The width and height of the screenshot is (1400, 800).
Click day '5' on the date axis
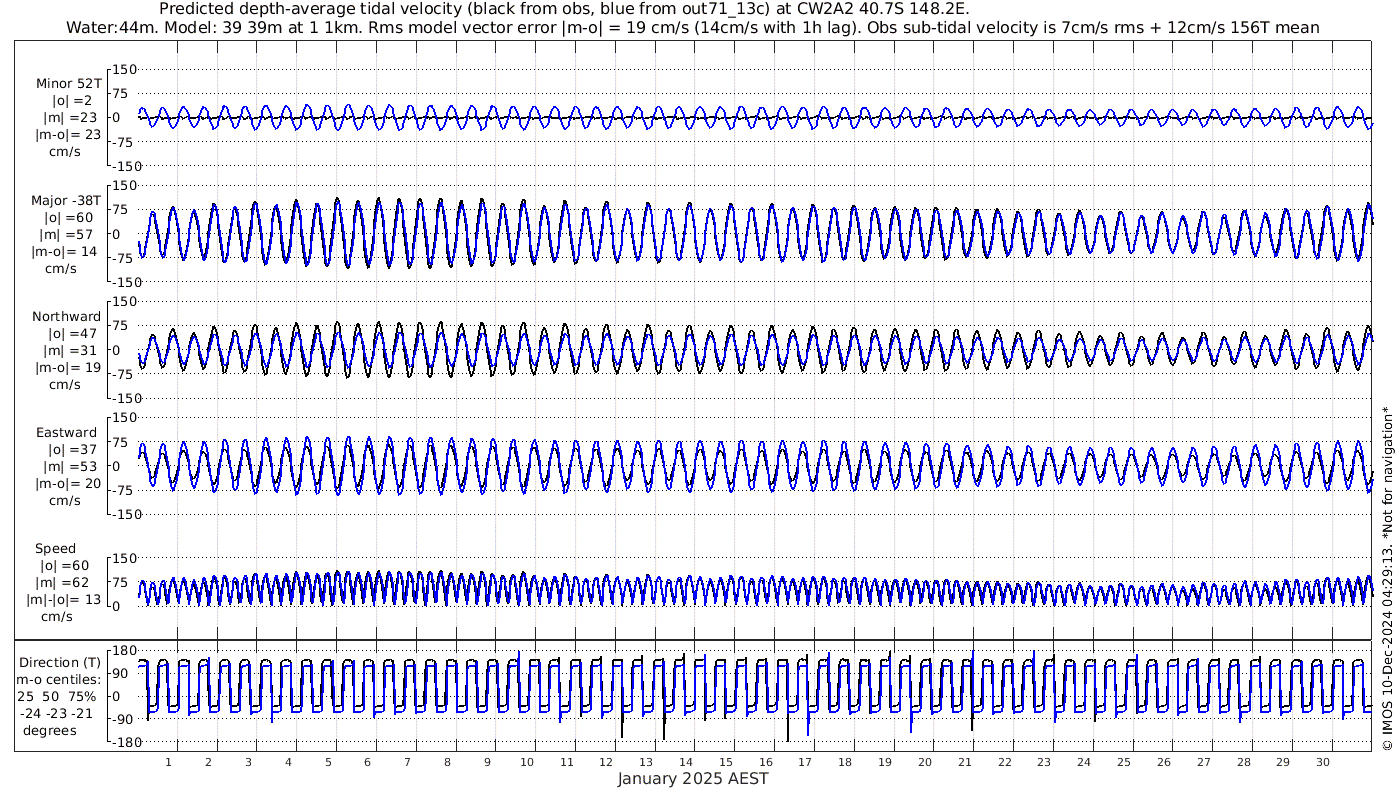click(x=327, y=762)
